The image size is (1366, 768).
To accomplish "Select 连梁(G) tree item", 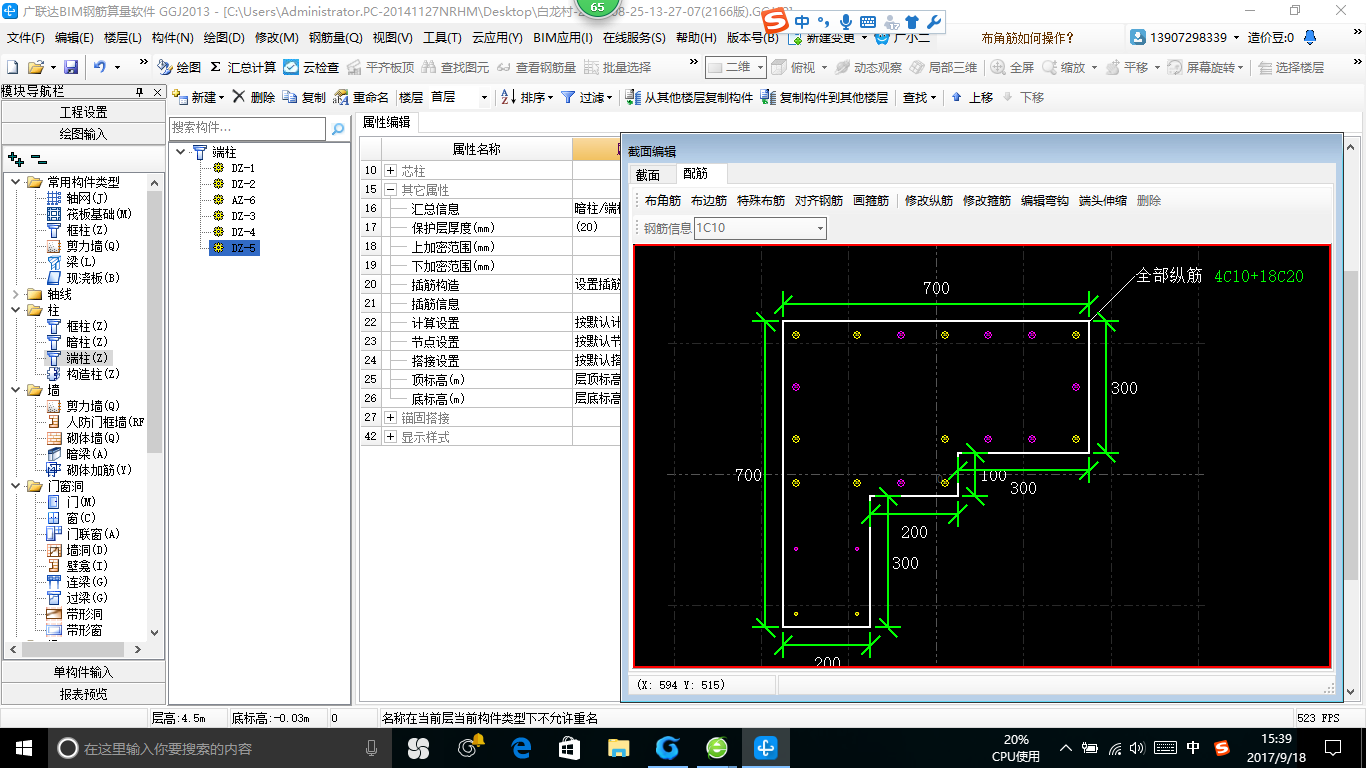I will coord(86,582).
